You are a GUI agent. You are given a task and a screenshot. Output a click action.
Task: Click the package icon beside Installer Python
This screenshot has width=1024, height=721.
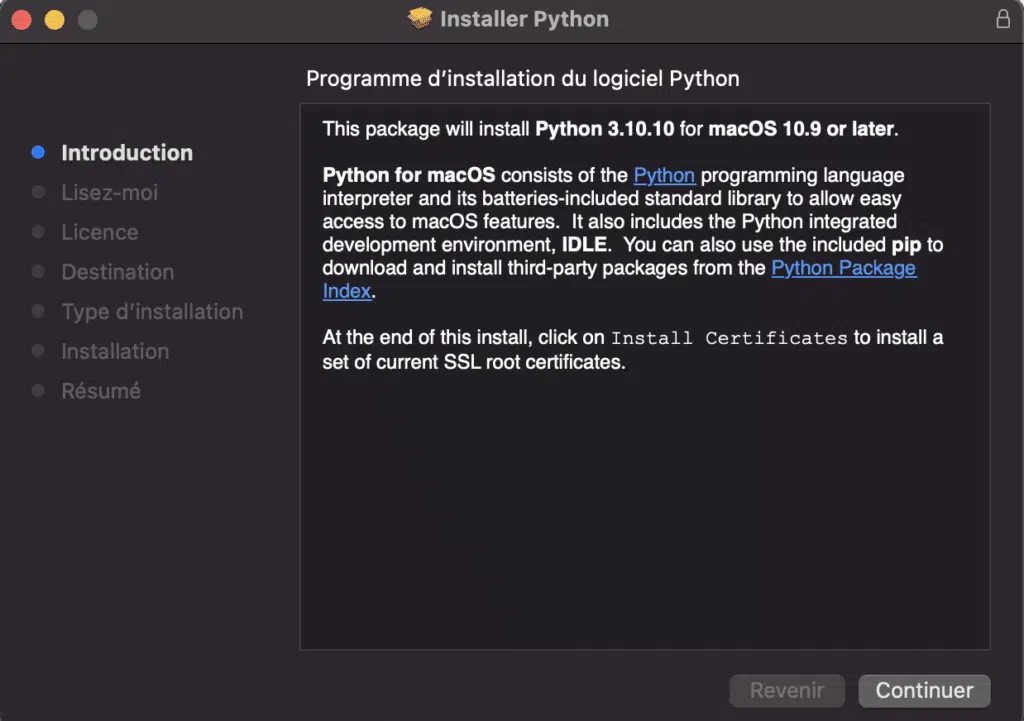[x=420, y=18]
